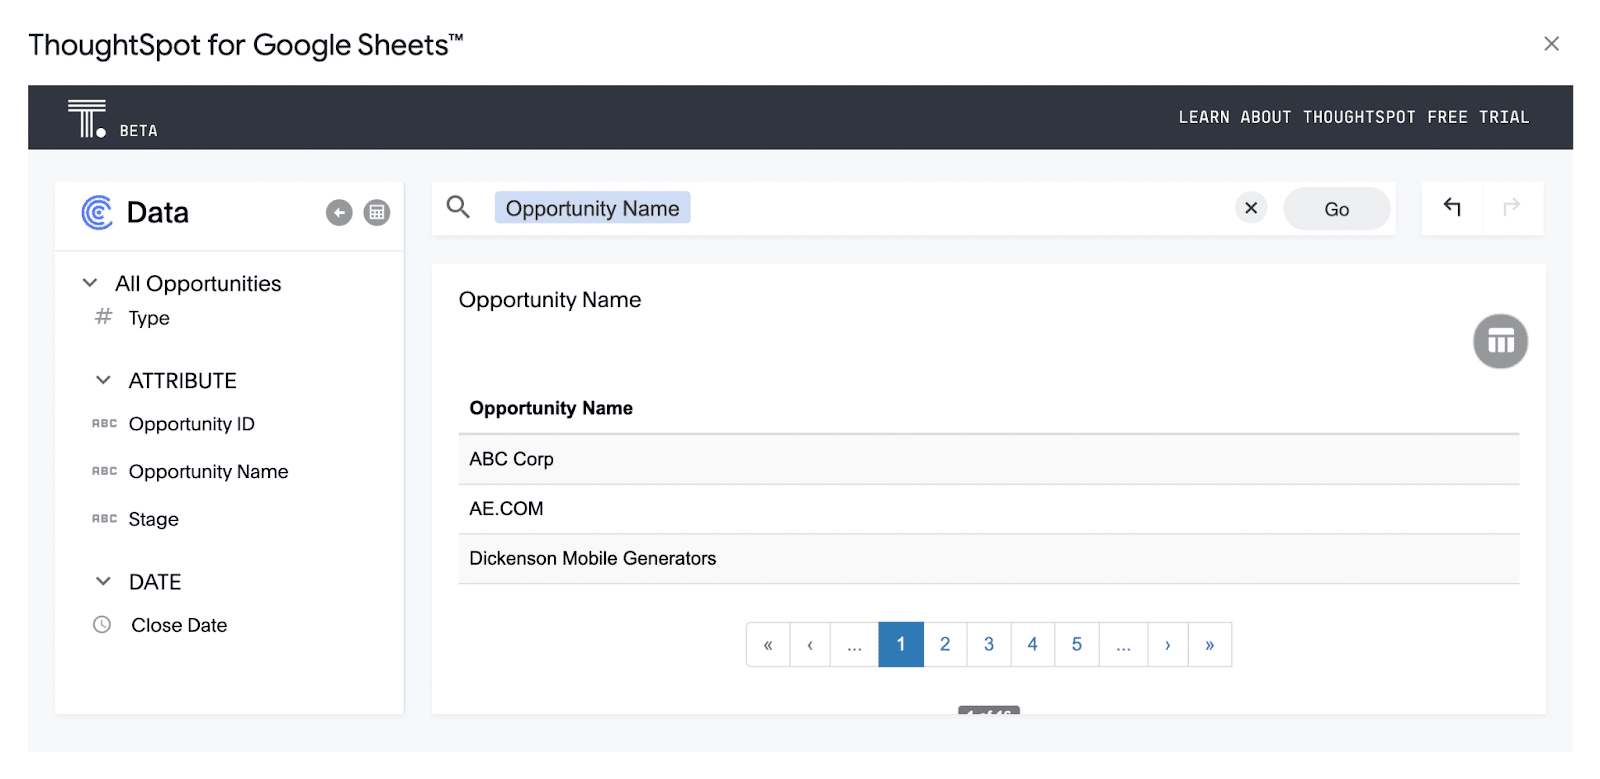Click the Opportunity Name column header

click(x=551, y=408)
